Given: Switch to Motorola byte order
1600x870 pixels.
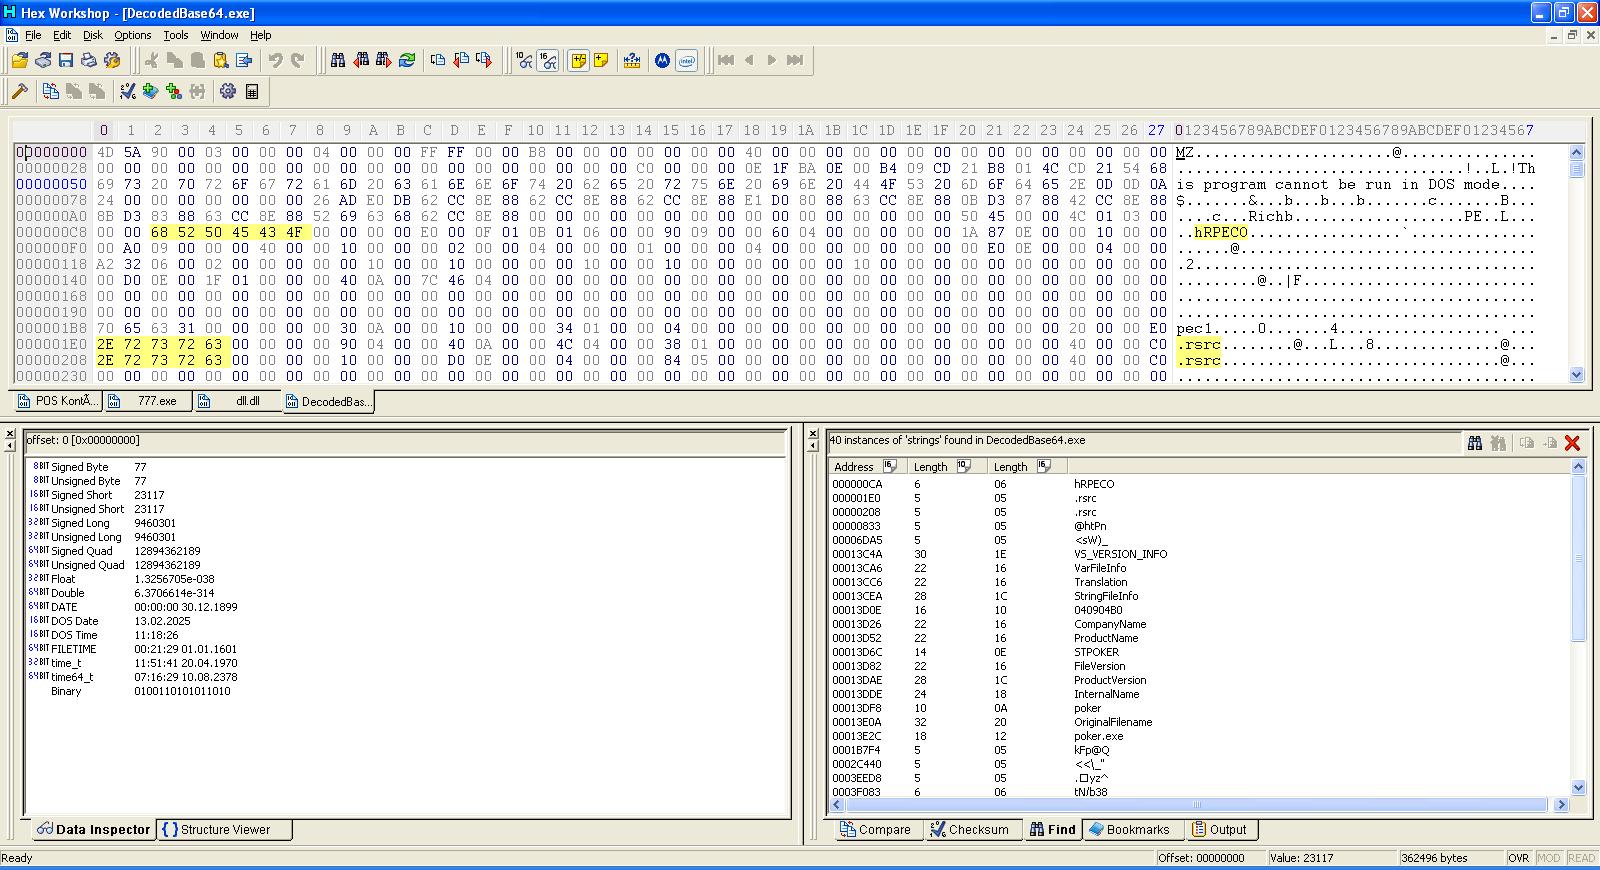Looking at the screenshot, I should [662, 60].
